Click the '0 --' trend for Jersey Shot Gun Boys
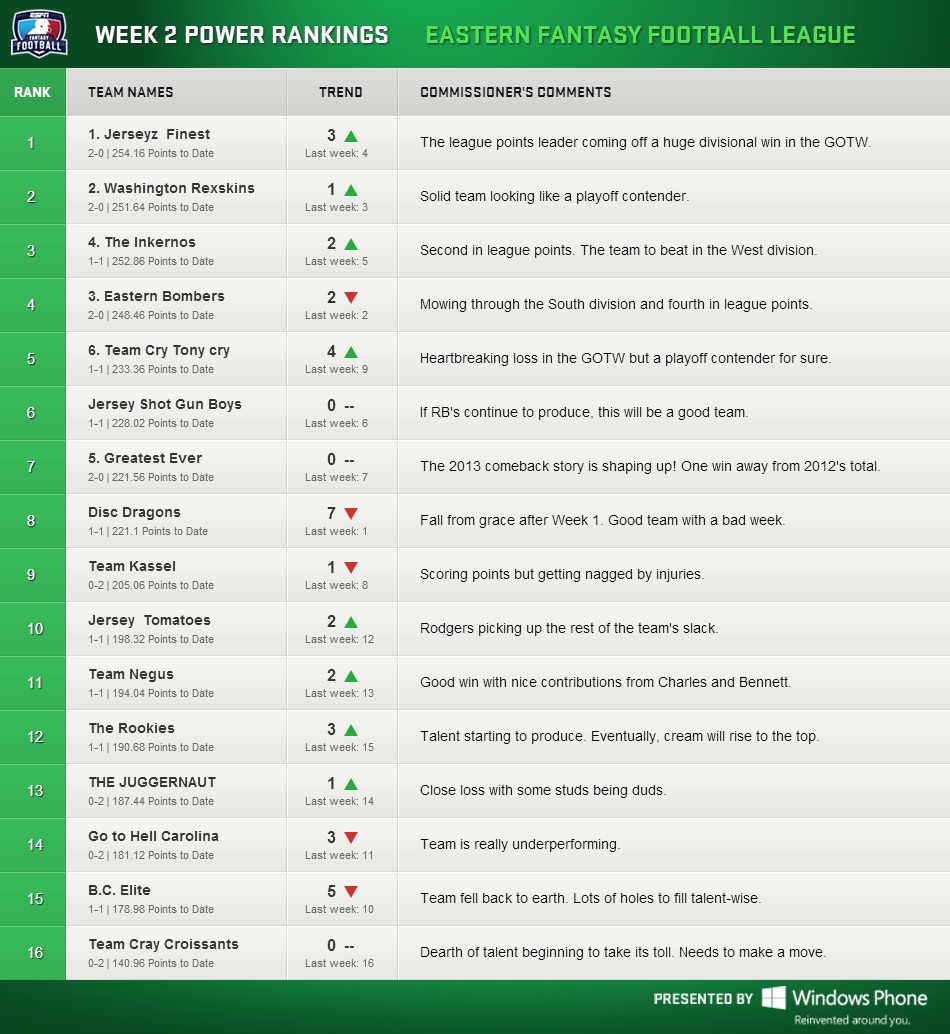This screenshot has height=1034, width=950. pos(341,406)
